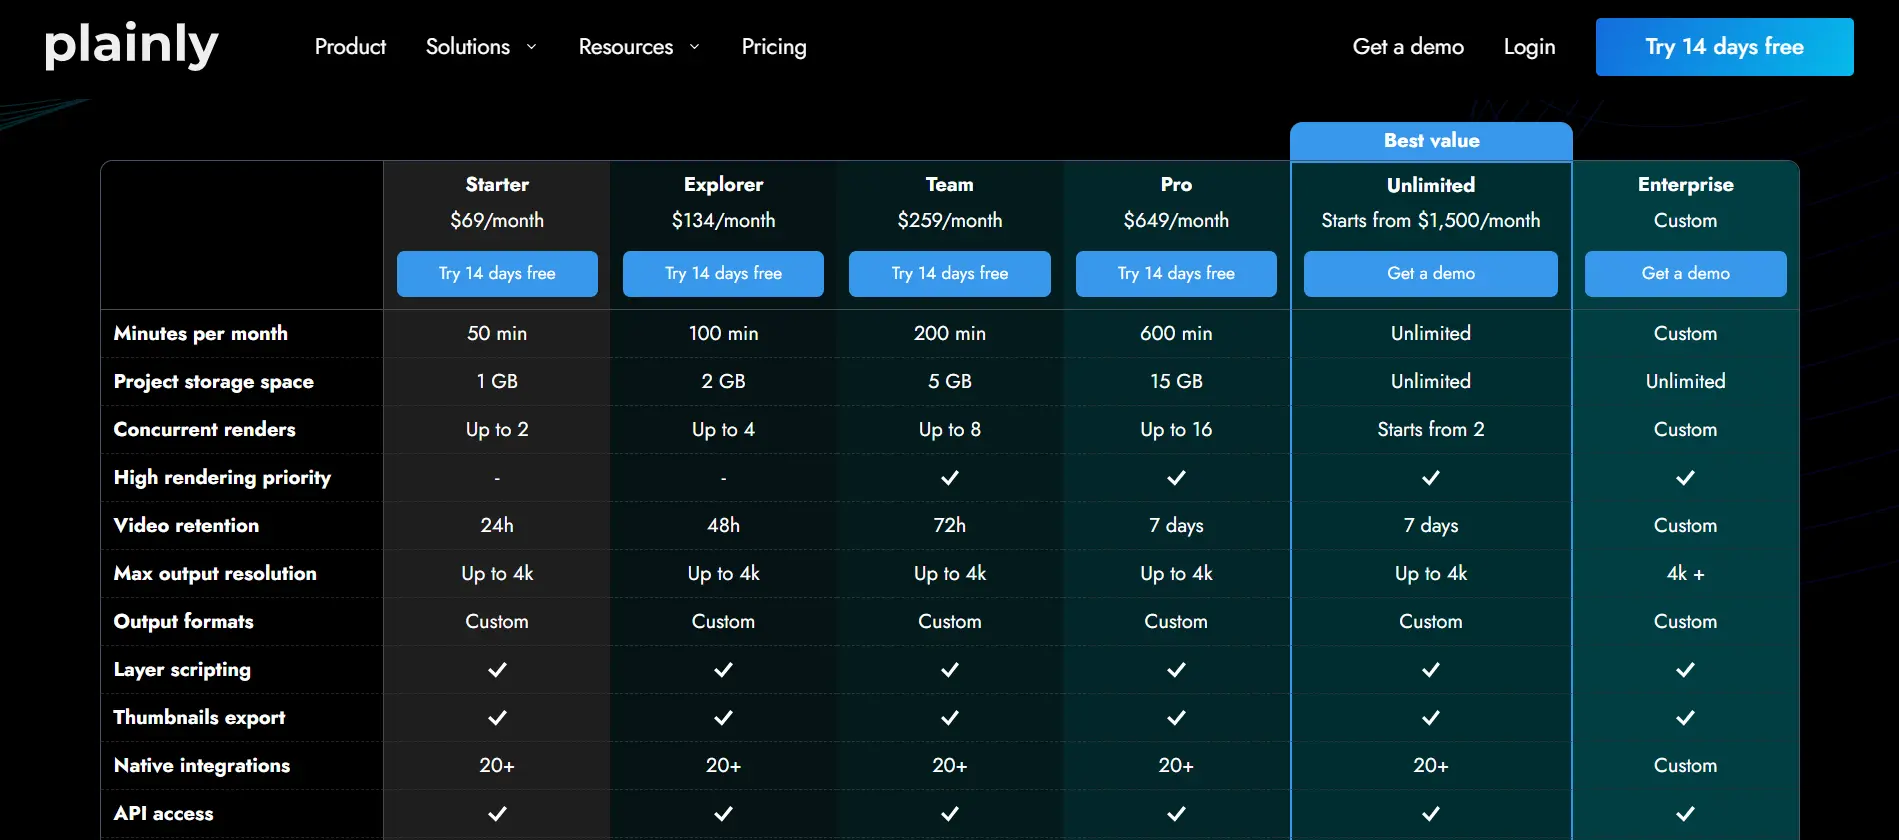Select the Best value badge
This screenshot has height=840, width=1899.
tap(1431, 141)
